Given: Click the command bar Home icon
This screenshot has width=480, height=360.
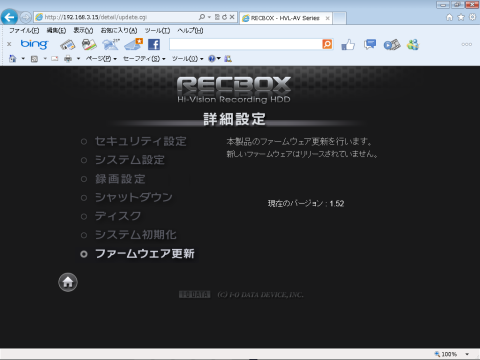Looking at the screenshot, I should (x=13, y=59).
